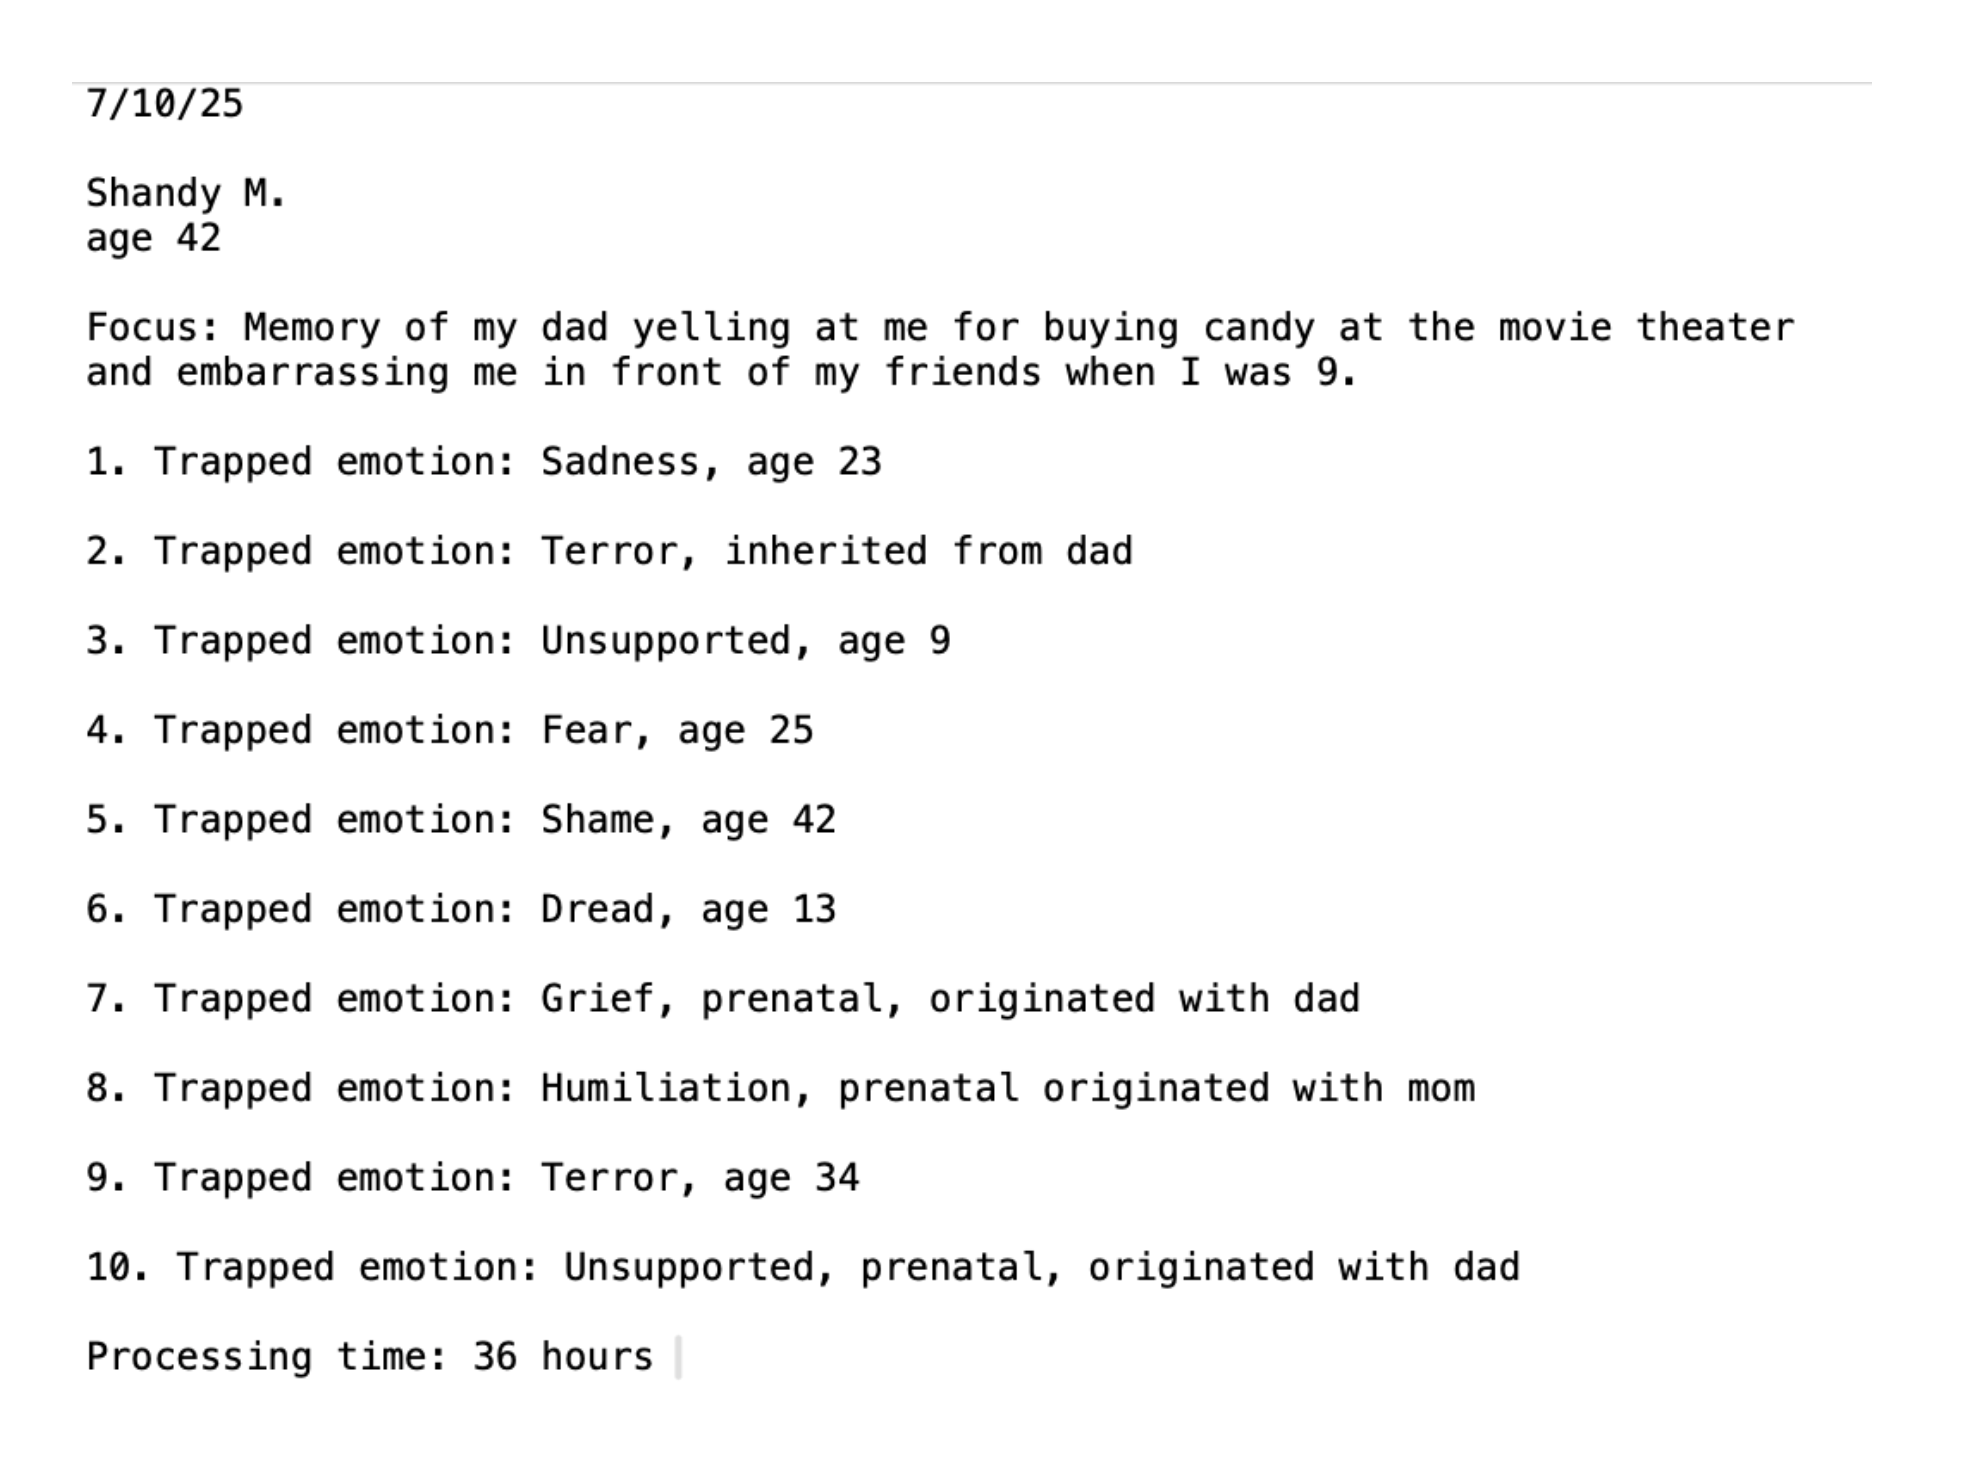The height and width of the screenshot is (1466, 1970).
Task: Click the word friends in the Focus paragraph
Action: (962, 373)
